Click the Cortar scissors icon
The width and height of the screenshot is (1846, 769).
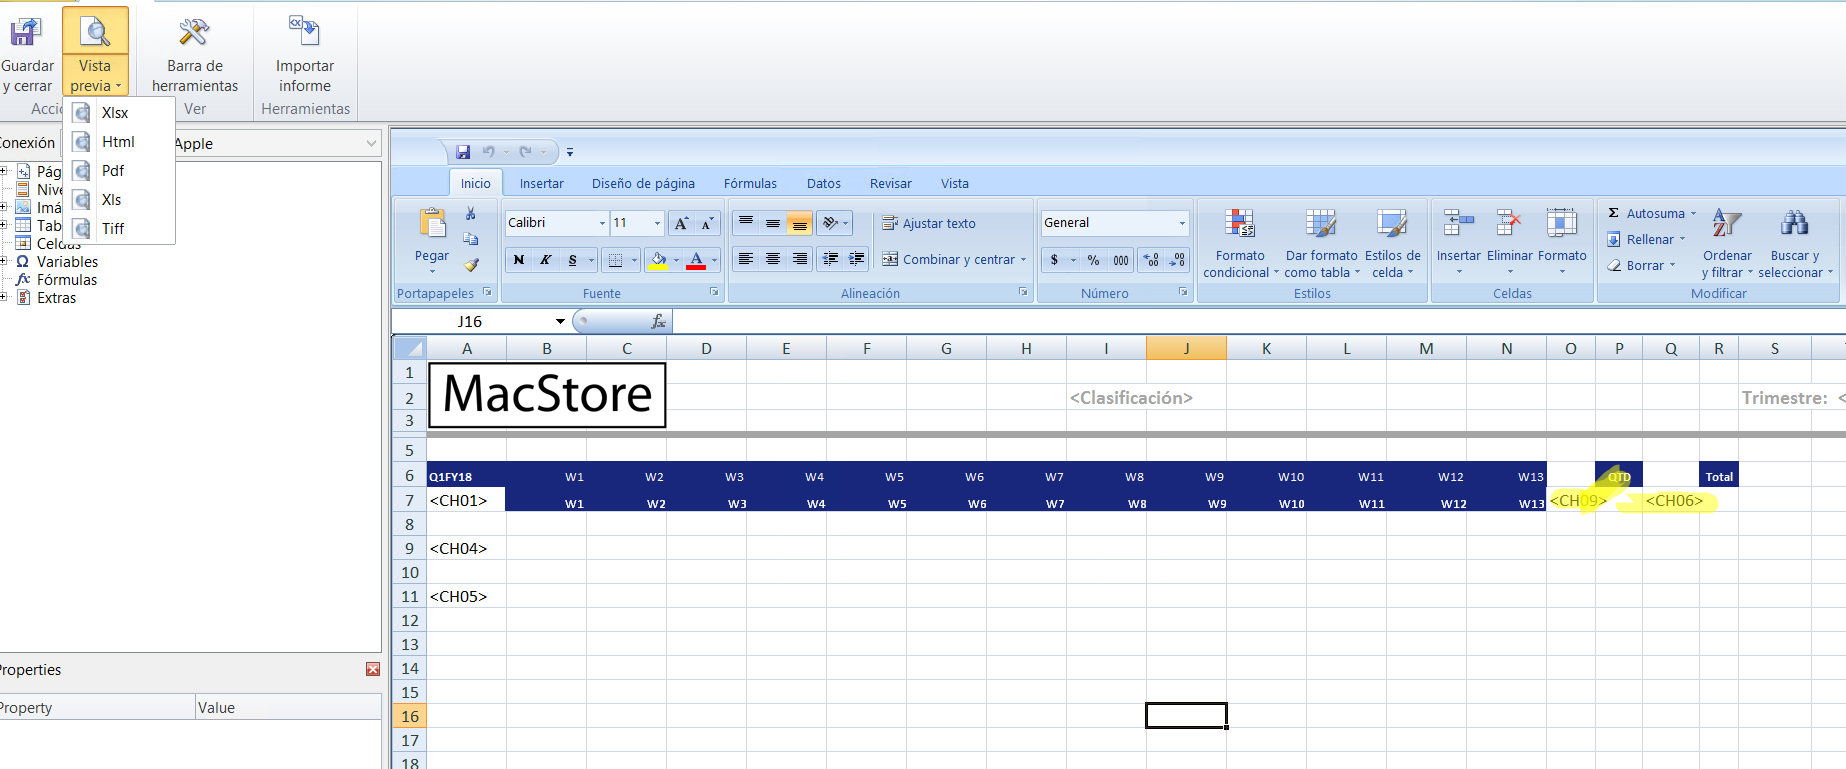[x=471, y=213]
